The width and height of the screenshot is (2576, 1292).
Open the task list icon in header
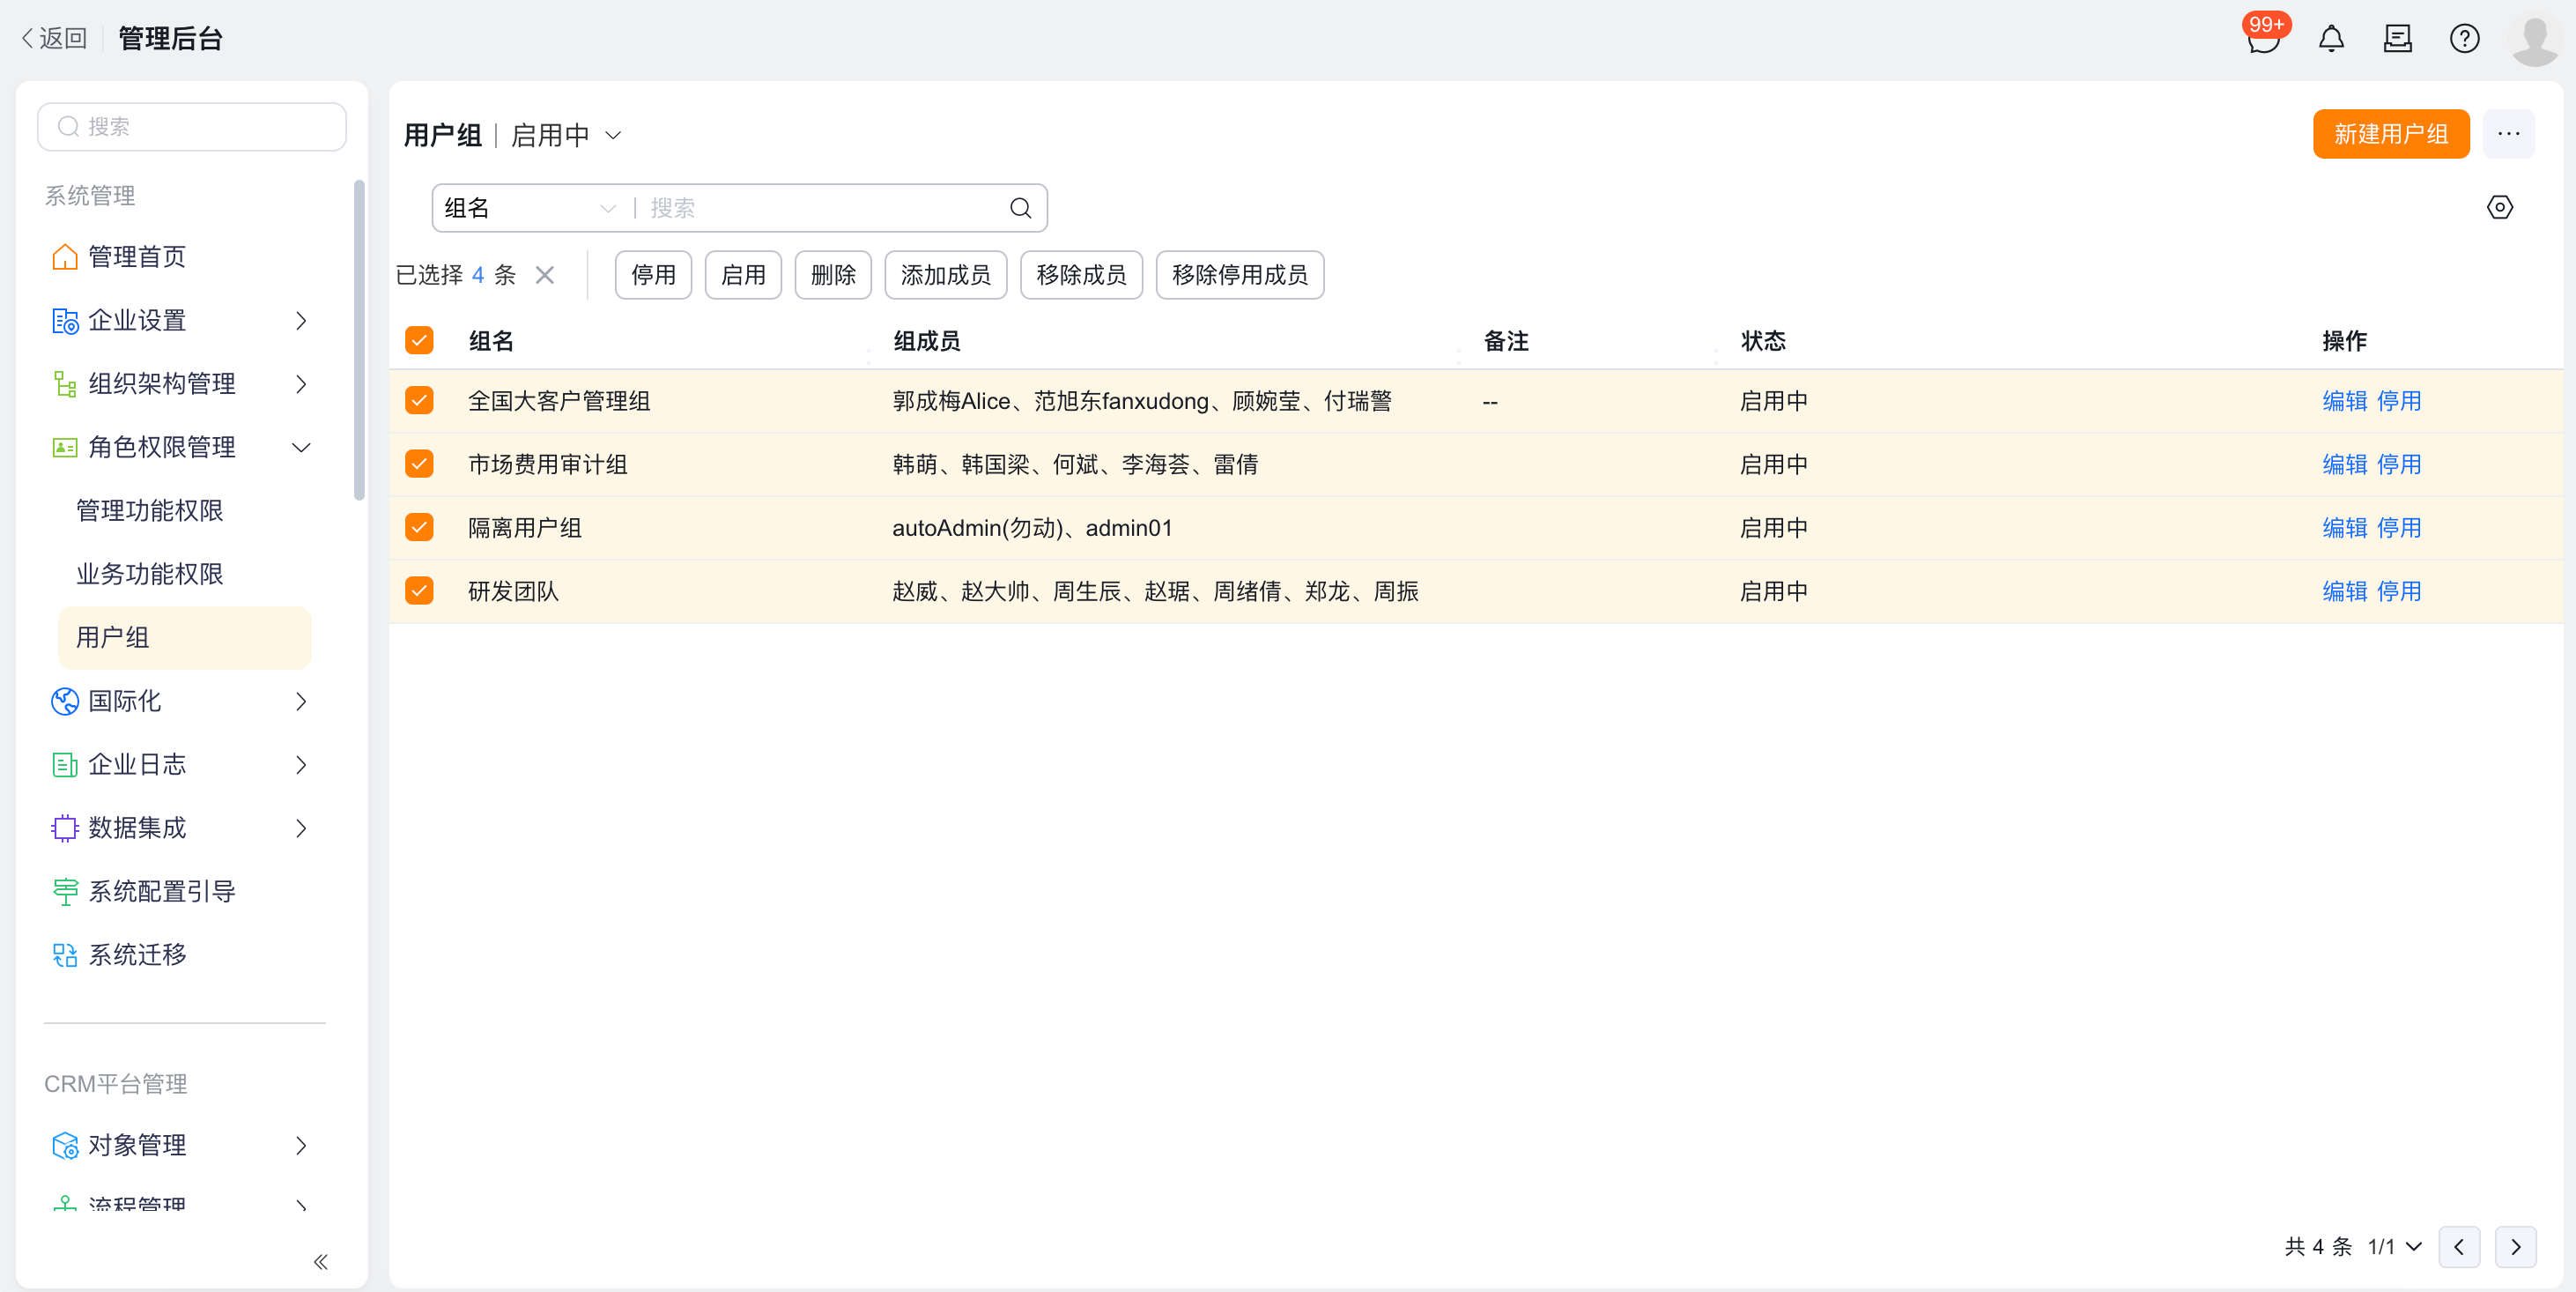pos(2397,39)
